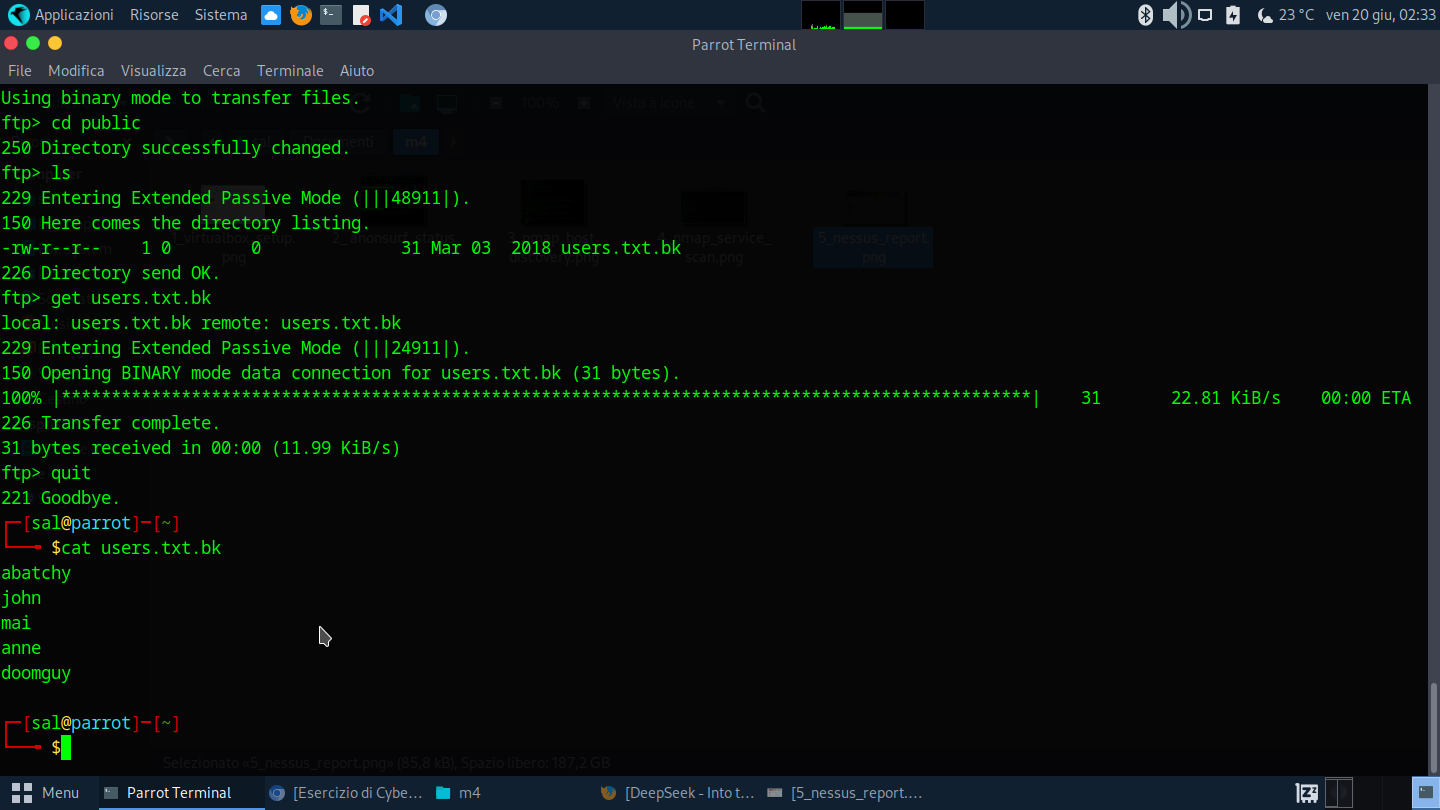Click the 'cd public' command text
The image size is (1440, 810).
(x=96, y=123)
